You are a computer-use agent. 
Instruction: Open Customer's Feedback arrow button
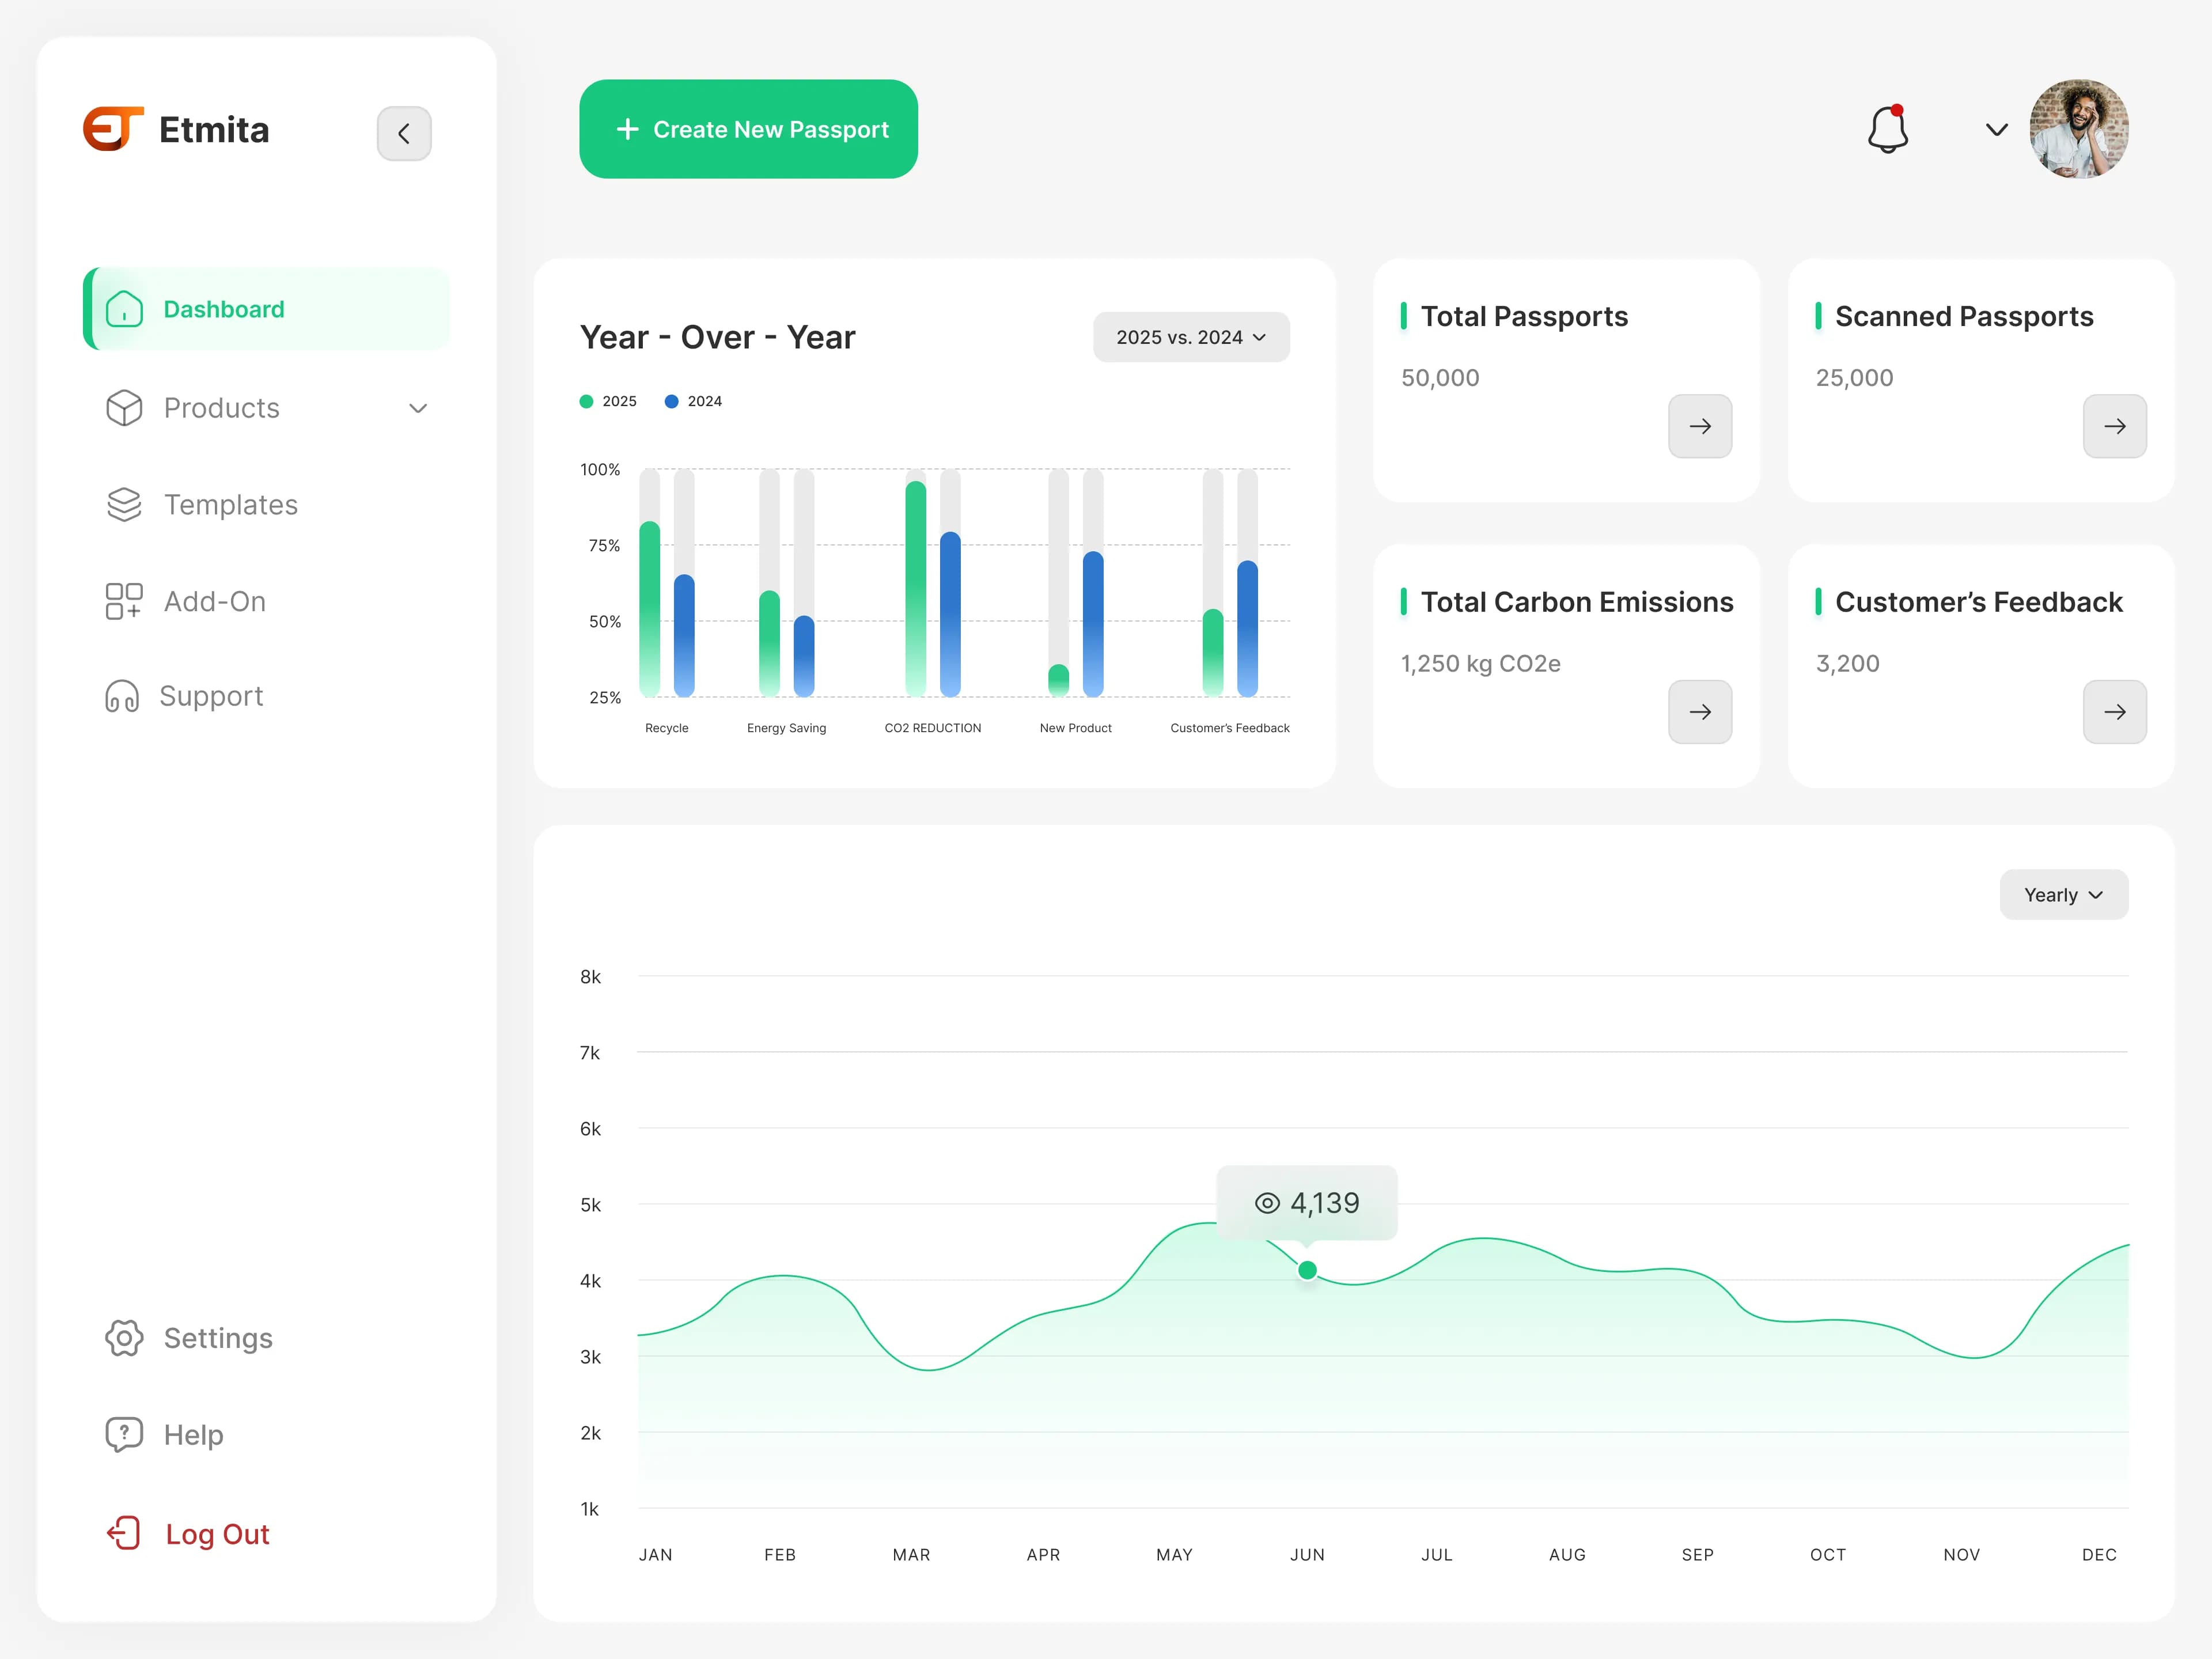(x=2115, y=712)
